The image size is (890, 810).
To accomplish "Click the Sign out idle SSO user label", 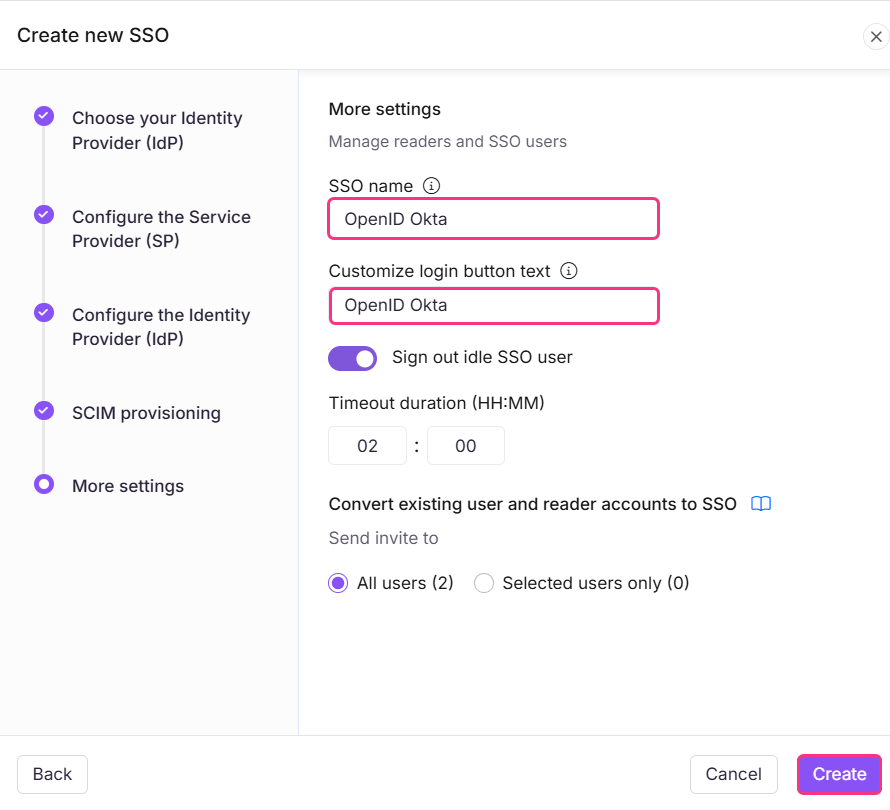I will pyautogui.click(x=482, y=357).
